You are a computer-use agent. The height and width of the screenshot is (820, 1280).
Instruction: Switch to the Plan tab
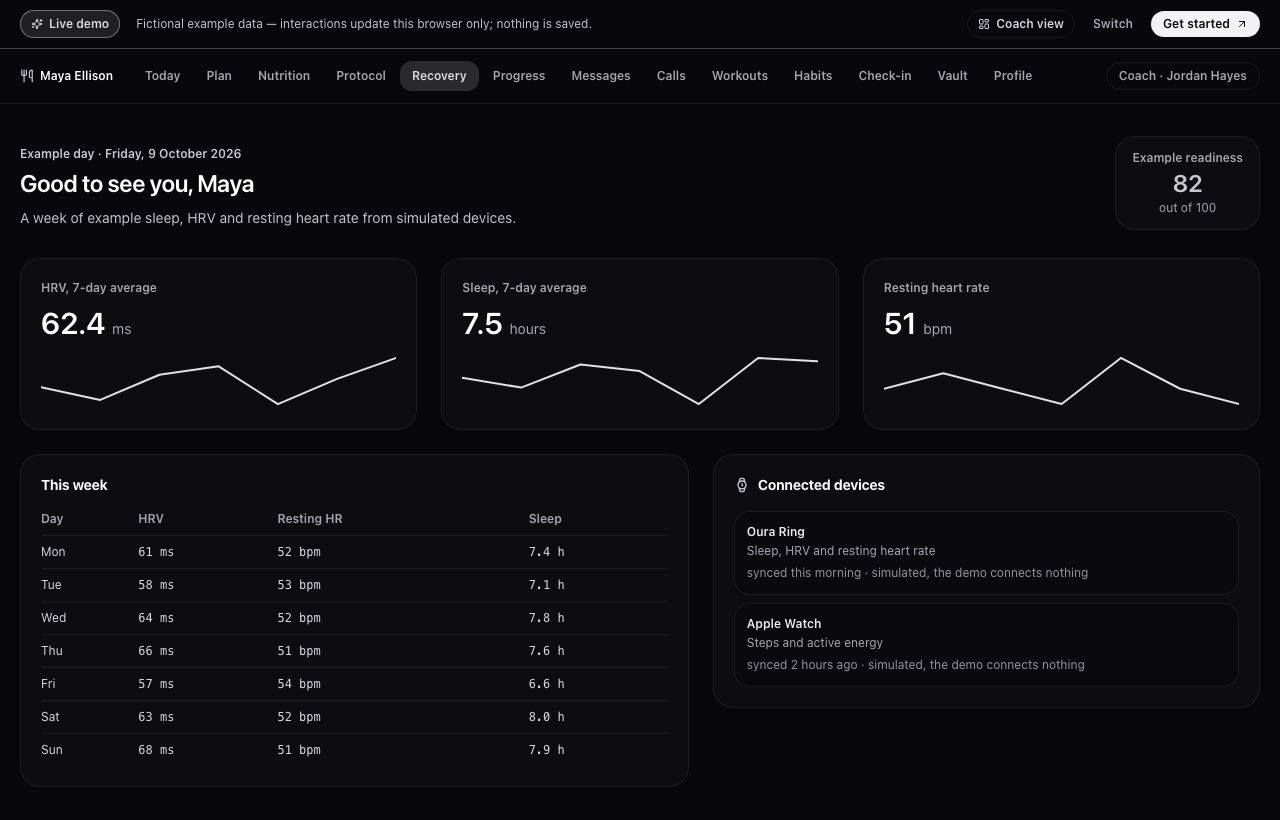[219, 76]
